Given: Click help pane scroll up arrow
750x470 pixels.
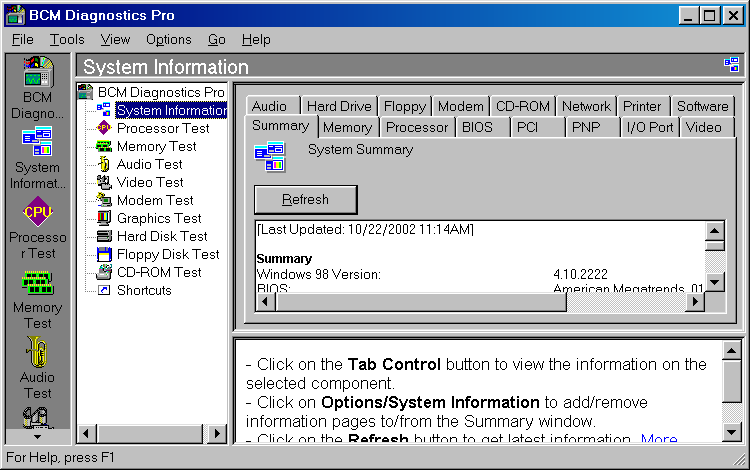Looking at the screenshot, I should (731, 351).
